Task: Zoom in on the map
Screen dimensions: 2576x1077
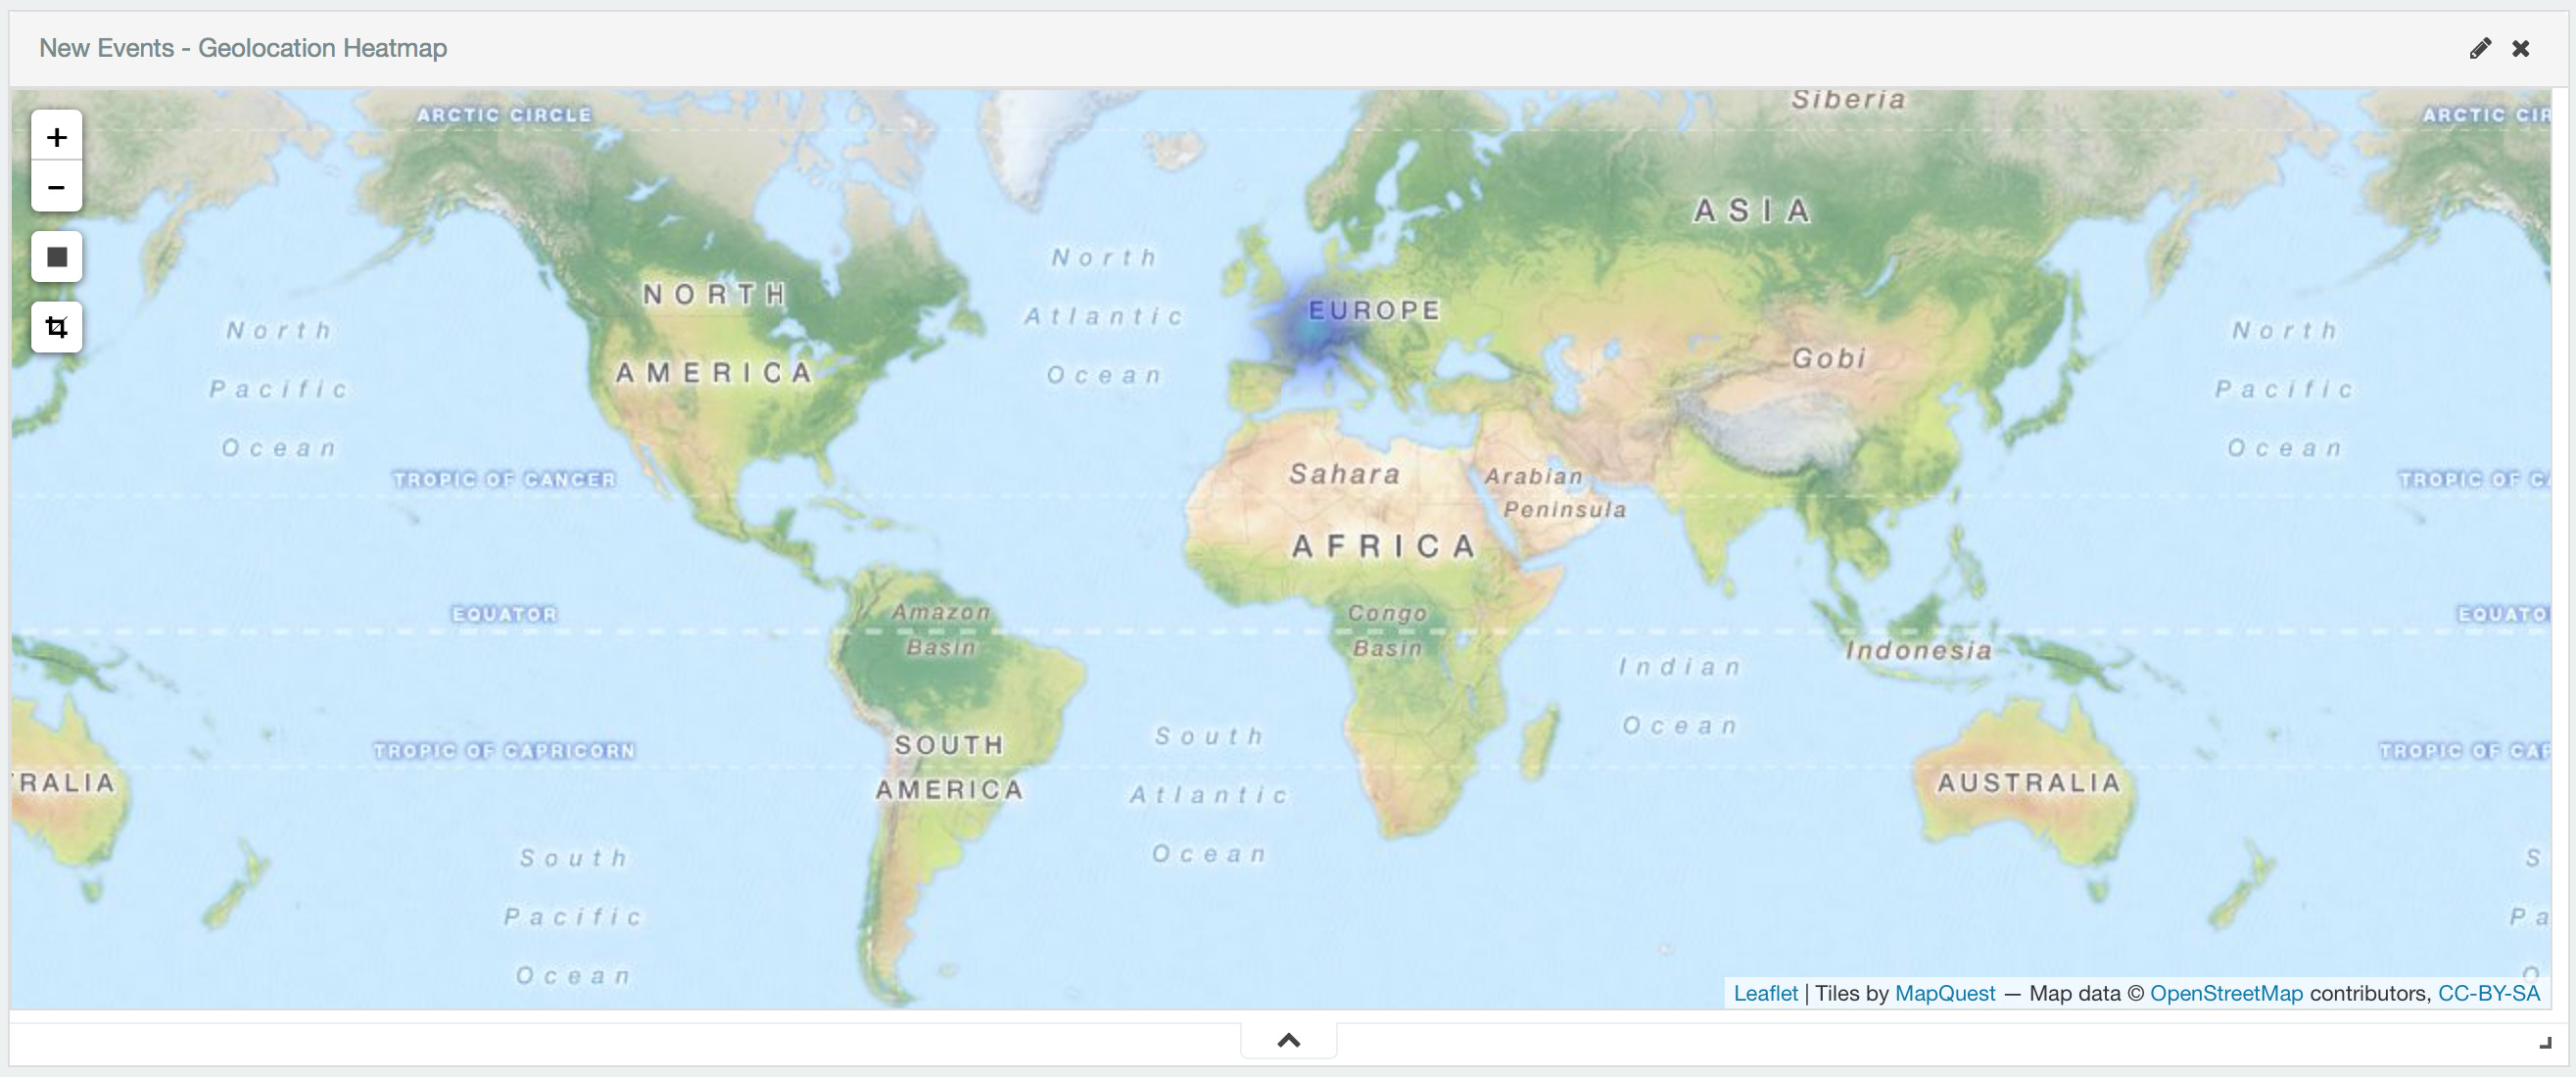Action: (x=56, y=137)
